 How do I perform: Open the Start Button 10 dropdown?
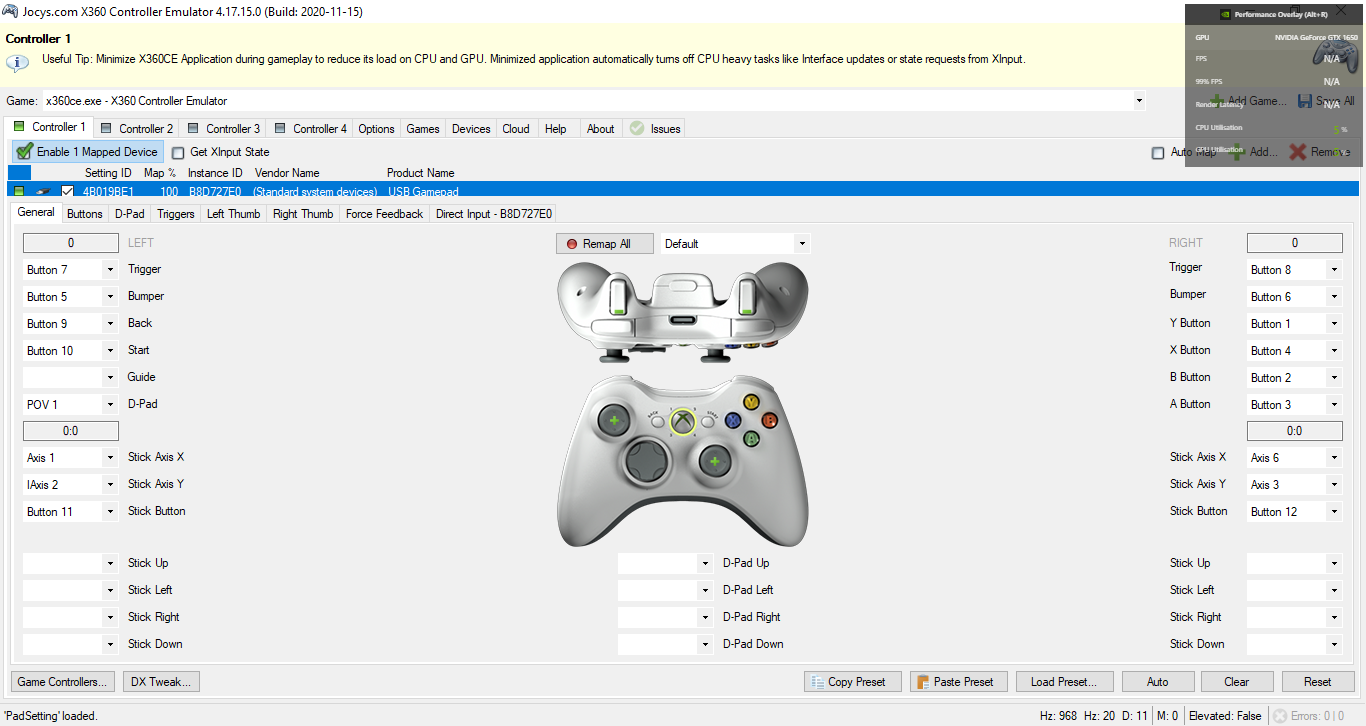click(x=110, y=351)
